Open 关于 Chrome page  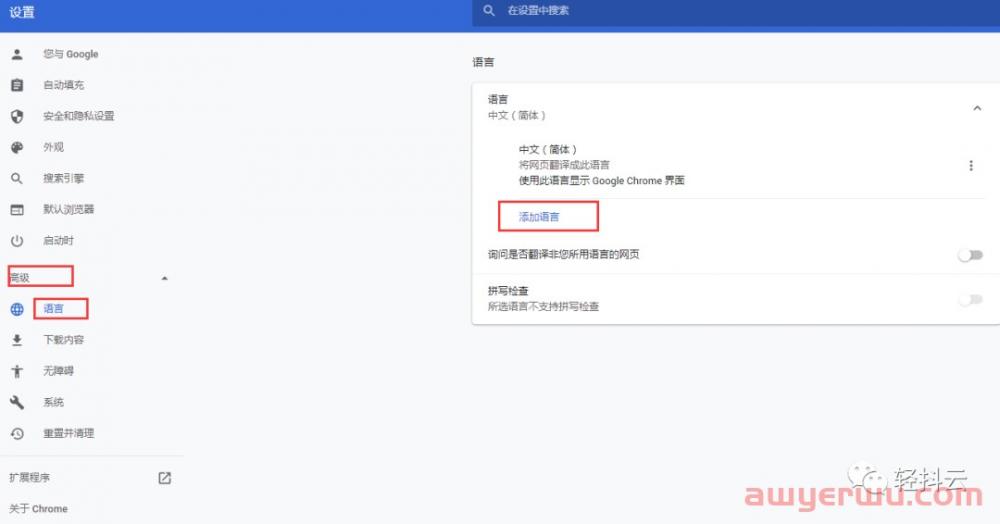click(38, 509)
